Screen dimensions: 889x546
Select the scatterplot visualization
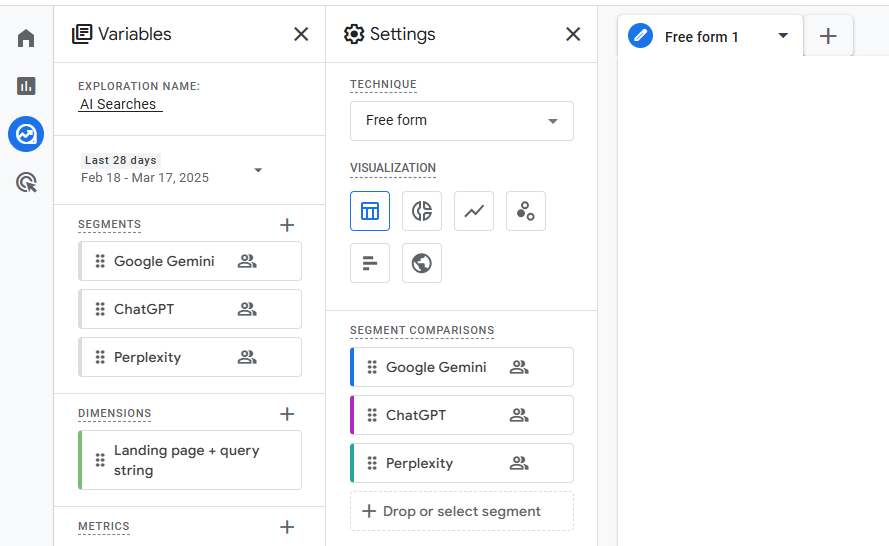(x=526, y=211)
